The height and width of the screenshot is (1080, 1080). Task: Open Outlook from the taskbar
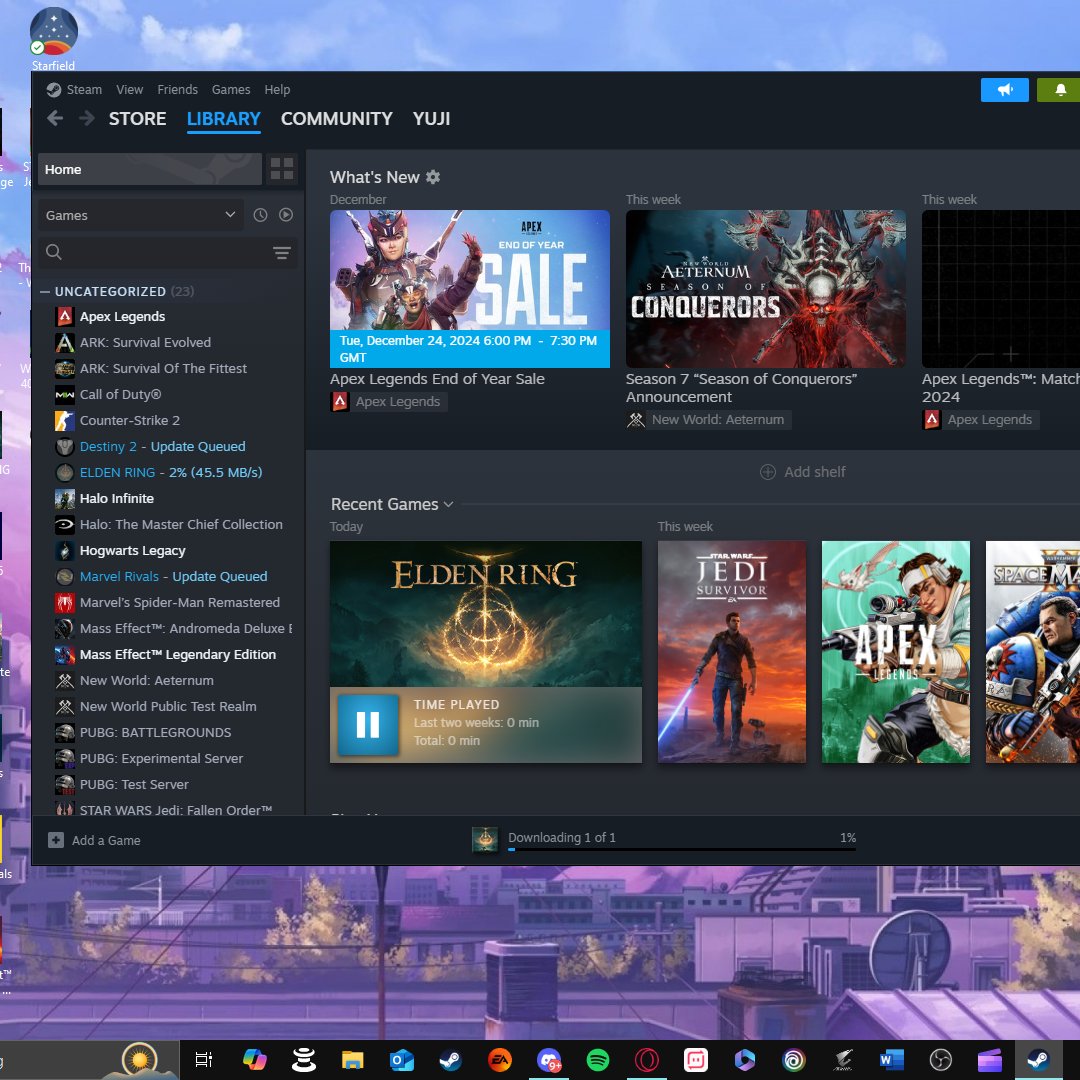pos(402,1059)
